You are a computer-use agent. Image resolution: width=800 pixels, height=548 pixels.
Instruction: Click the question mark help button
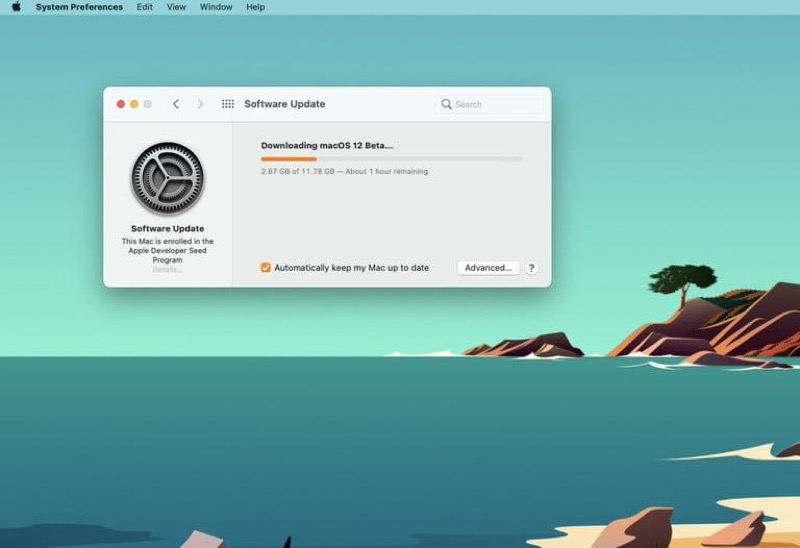tap(531, 268)
